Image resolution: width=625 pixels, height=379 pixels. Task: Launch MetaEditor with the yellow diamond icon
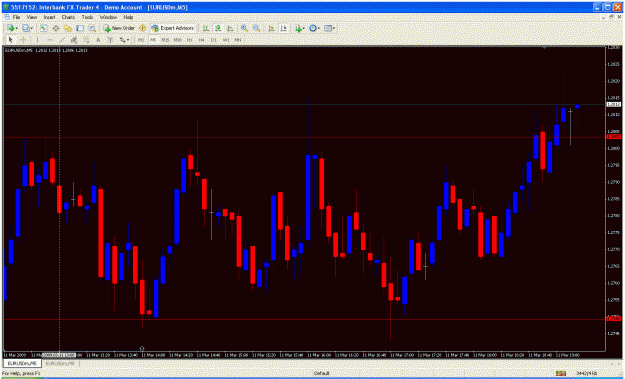[x=142, y=28]
